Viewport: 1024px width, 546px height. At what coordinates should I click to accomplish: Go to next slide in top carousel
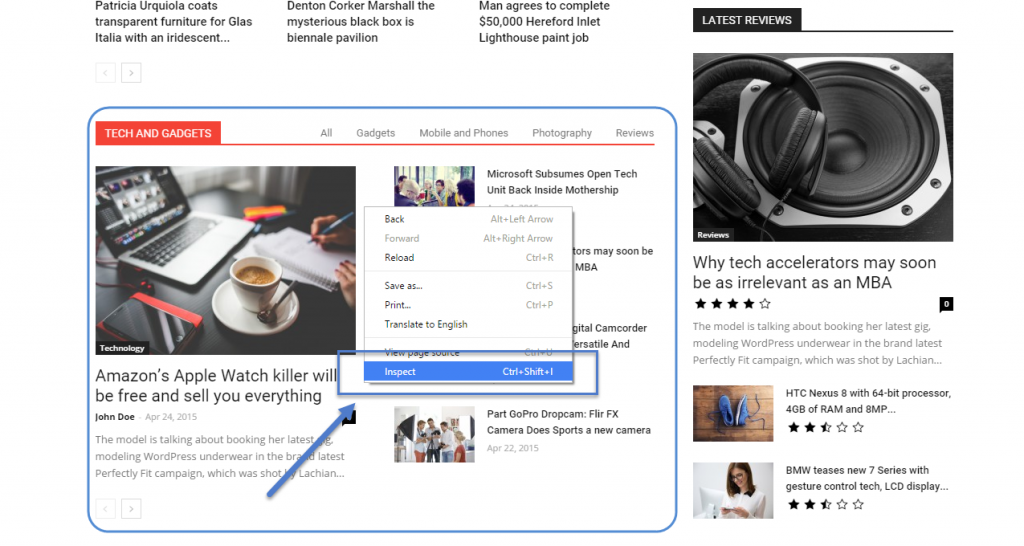(131, 72)
